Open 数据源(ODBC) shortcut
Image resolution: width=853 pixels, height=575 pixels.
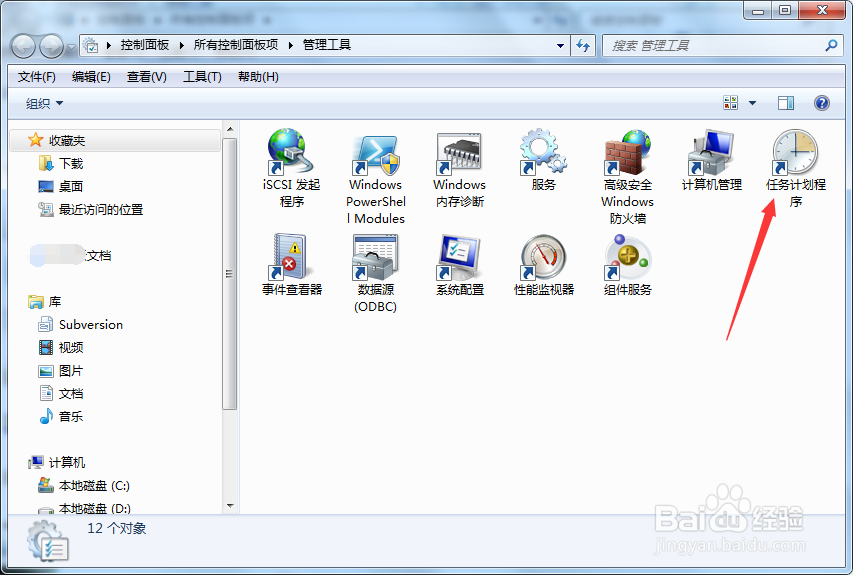click(376, 273)
